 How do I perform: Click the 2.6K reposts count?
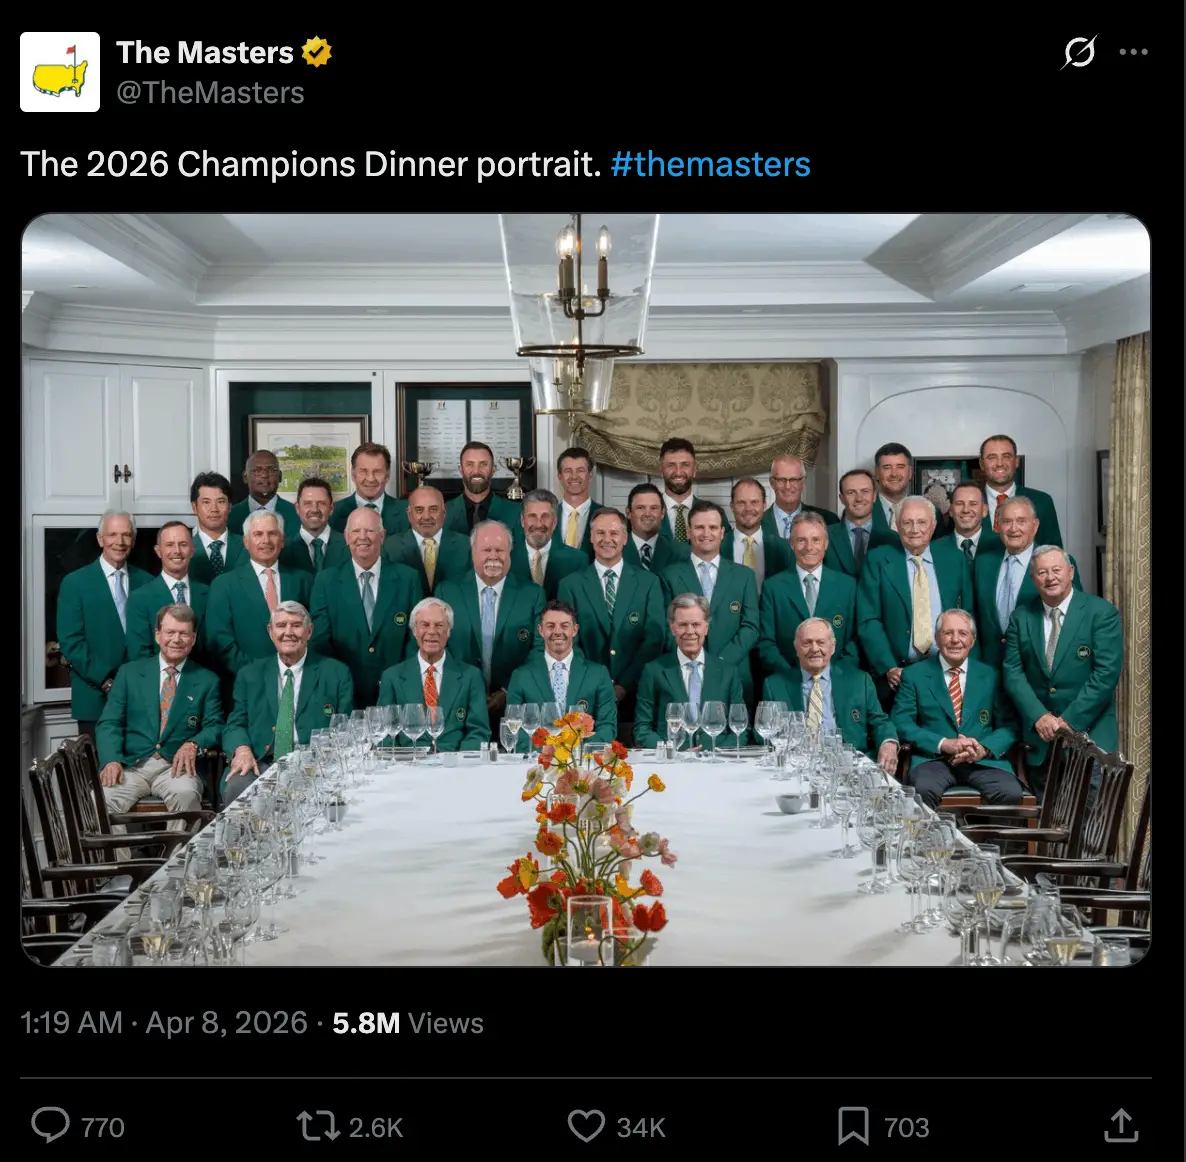pos(375,1126)
